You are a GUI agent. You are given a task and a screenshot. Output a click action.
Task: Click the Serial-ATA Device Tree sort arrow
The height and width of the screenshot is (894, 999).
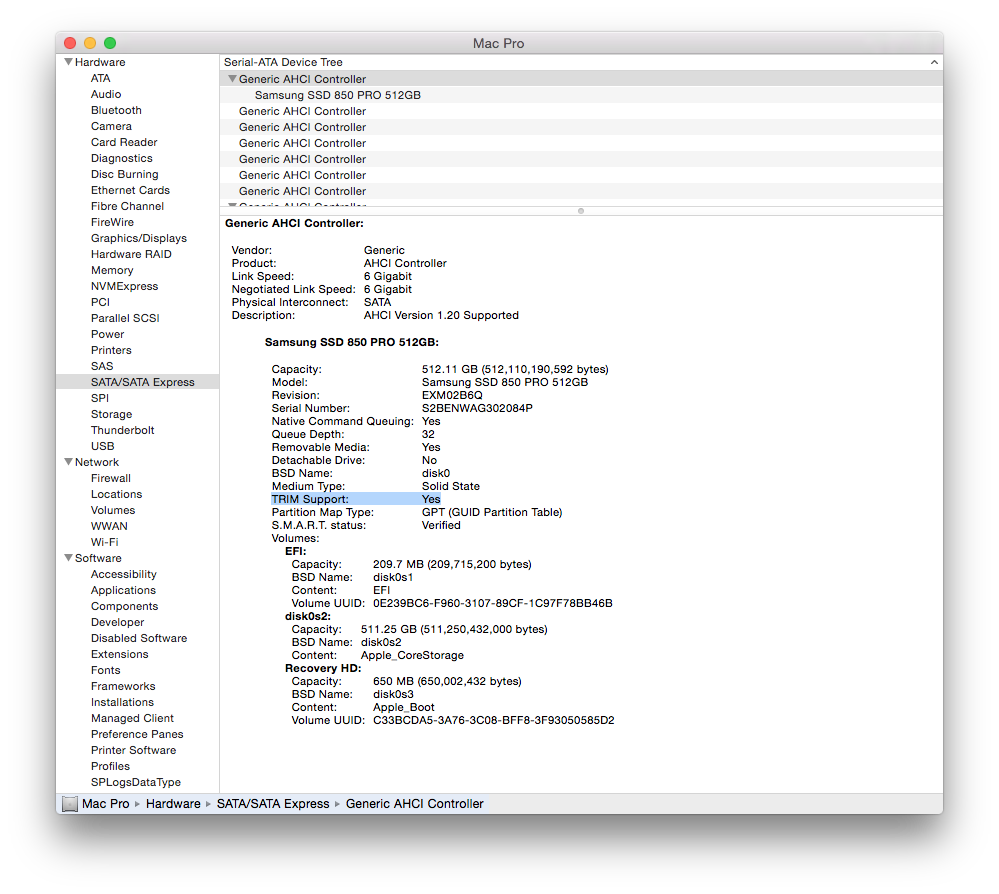[x=934, y=62]
